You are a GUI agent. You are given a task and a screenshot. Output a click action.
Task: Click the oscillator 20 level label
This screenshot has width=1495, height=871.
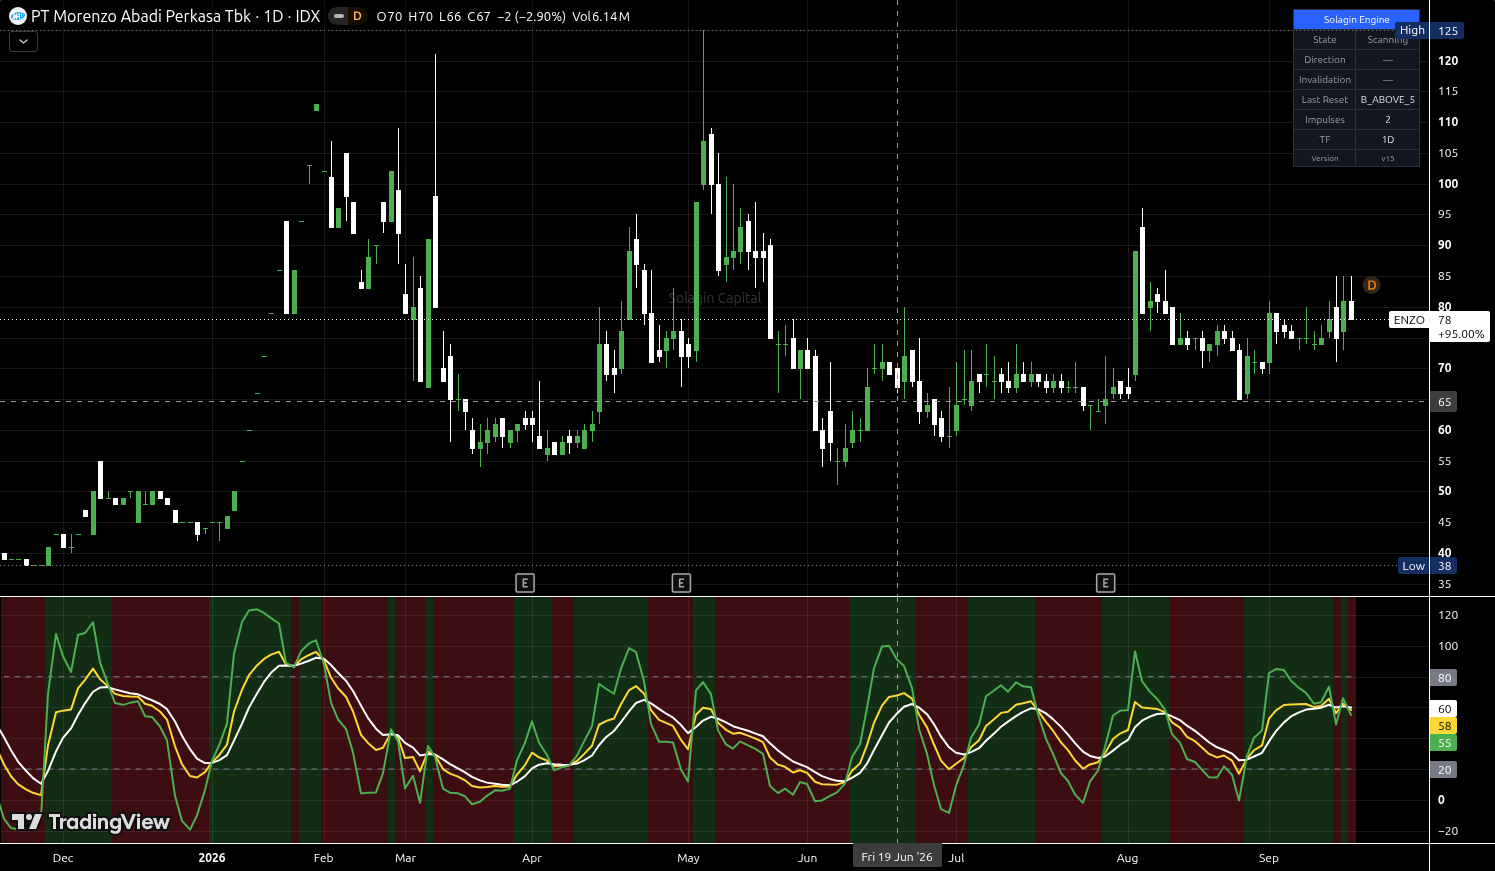click(x=1444, y=770)
